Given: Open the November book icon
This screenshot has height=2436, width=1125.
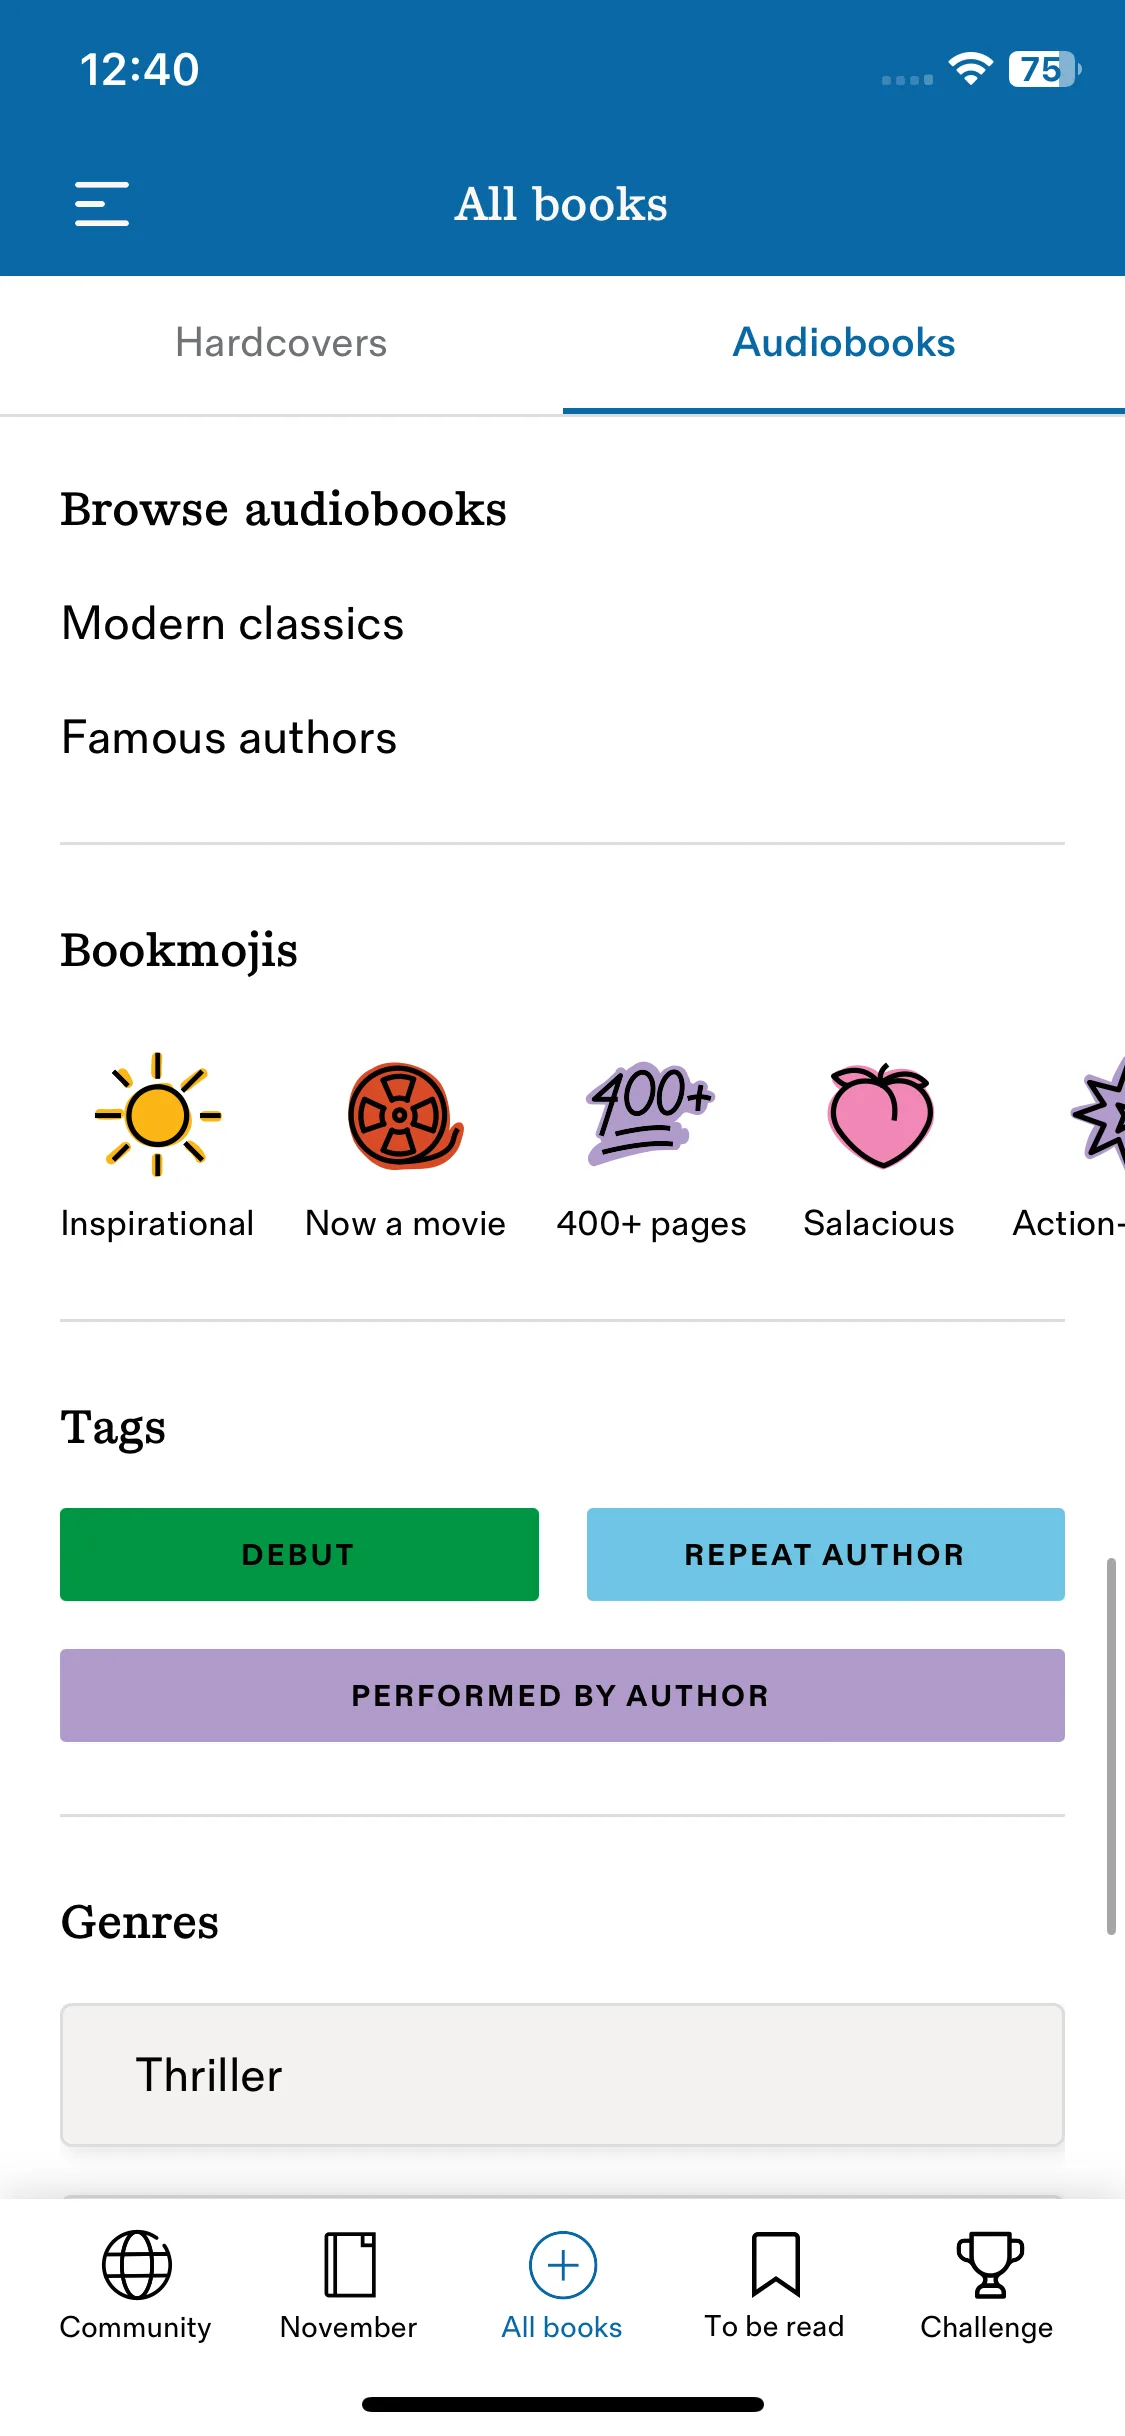Looking at the screenshot, I should [x=349, y=2264].
